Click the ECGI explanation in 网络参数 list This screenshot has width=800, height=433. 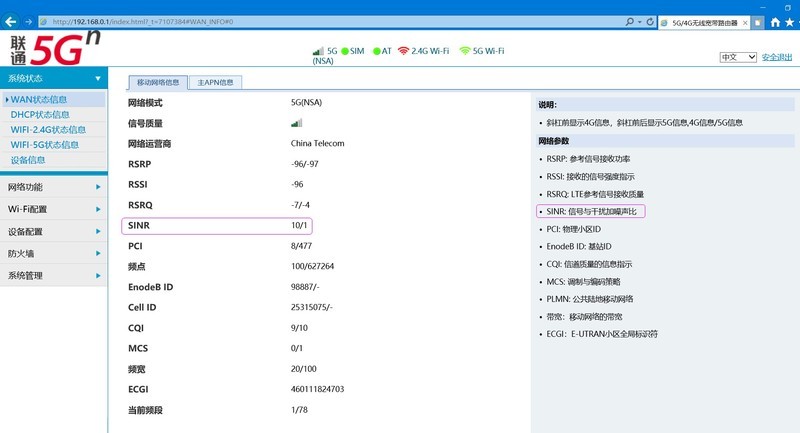pyautogui.click(x=602, y=334)
